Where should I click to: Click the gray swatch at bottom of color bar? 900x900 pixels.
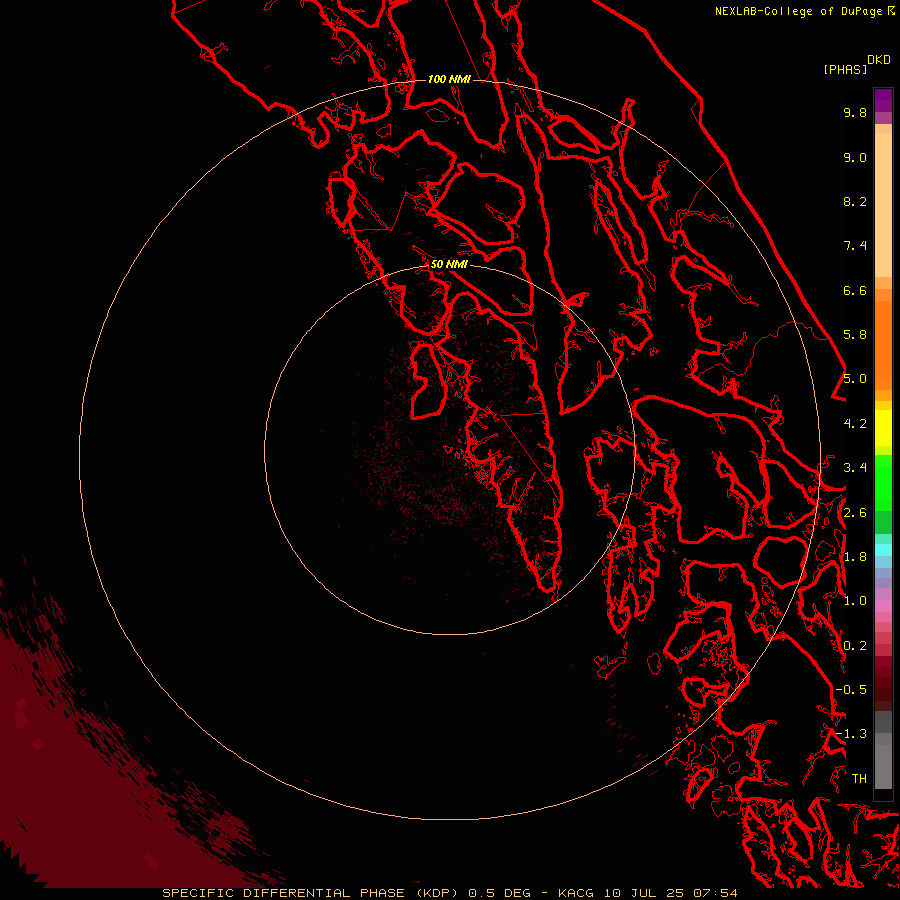[883, 766]
